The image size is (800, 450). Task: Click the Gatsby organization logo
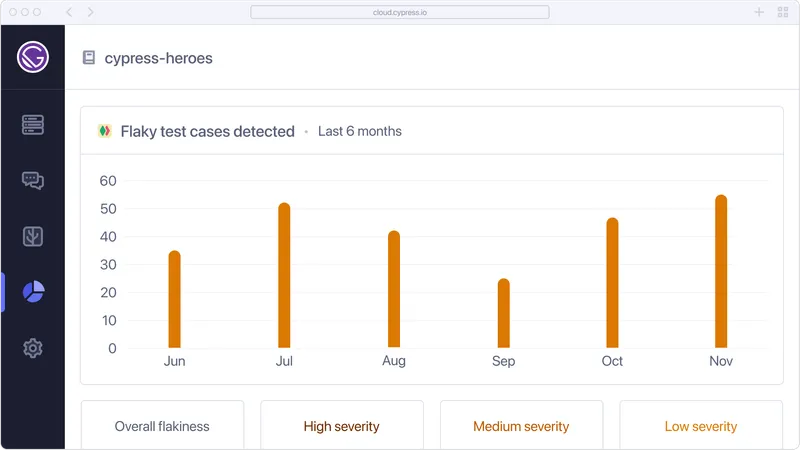33,57
